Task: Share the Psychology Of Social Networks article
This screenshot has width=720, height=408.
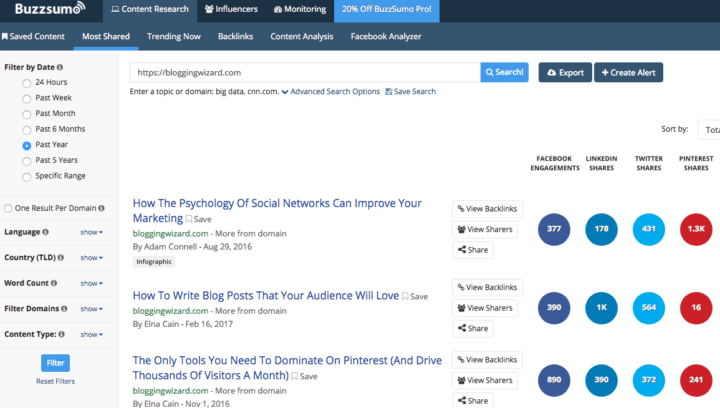Action: [x=472, y=250]
